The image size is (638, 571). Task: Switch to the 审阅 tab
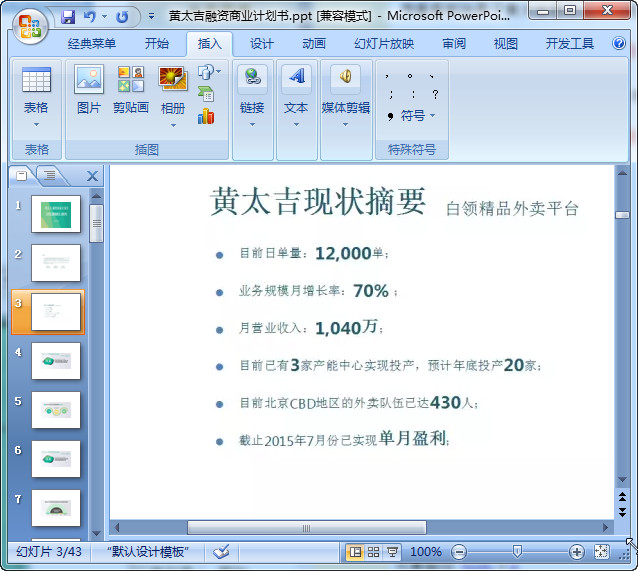coord(454,44)
